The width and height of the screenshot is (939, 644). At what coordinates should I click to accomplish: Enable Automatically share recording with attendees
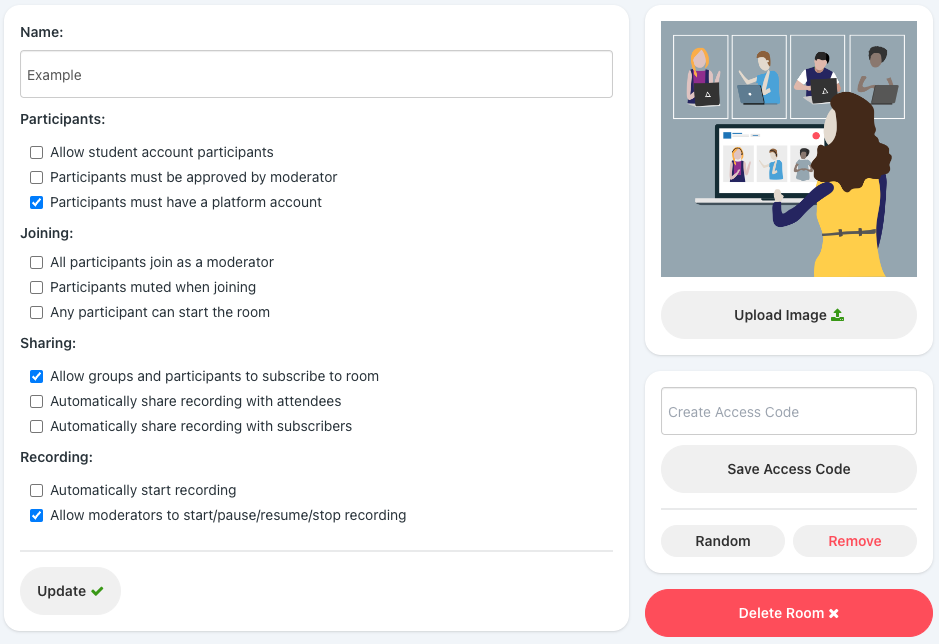[37, 401]
